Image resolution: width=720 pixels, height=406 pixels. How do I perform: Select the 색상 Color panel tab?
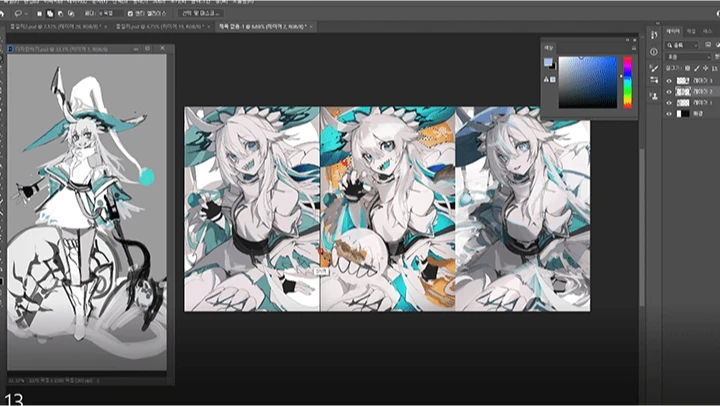549,48
